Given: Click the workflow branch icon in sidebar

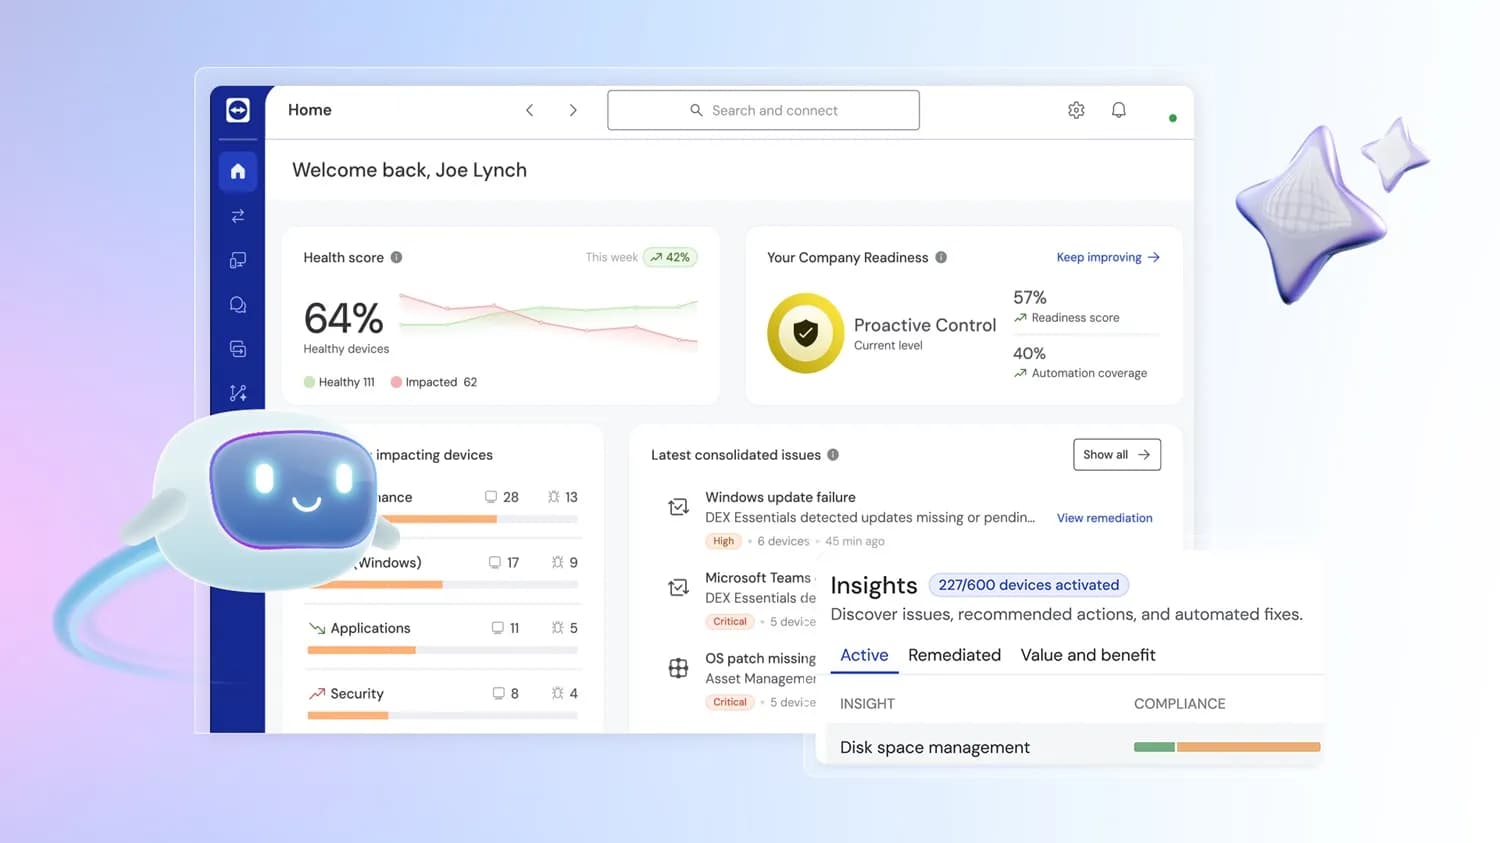Looking at the screenshot, I should pyautogui.click(x=238, y=393).
